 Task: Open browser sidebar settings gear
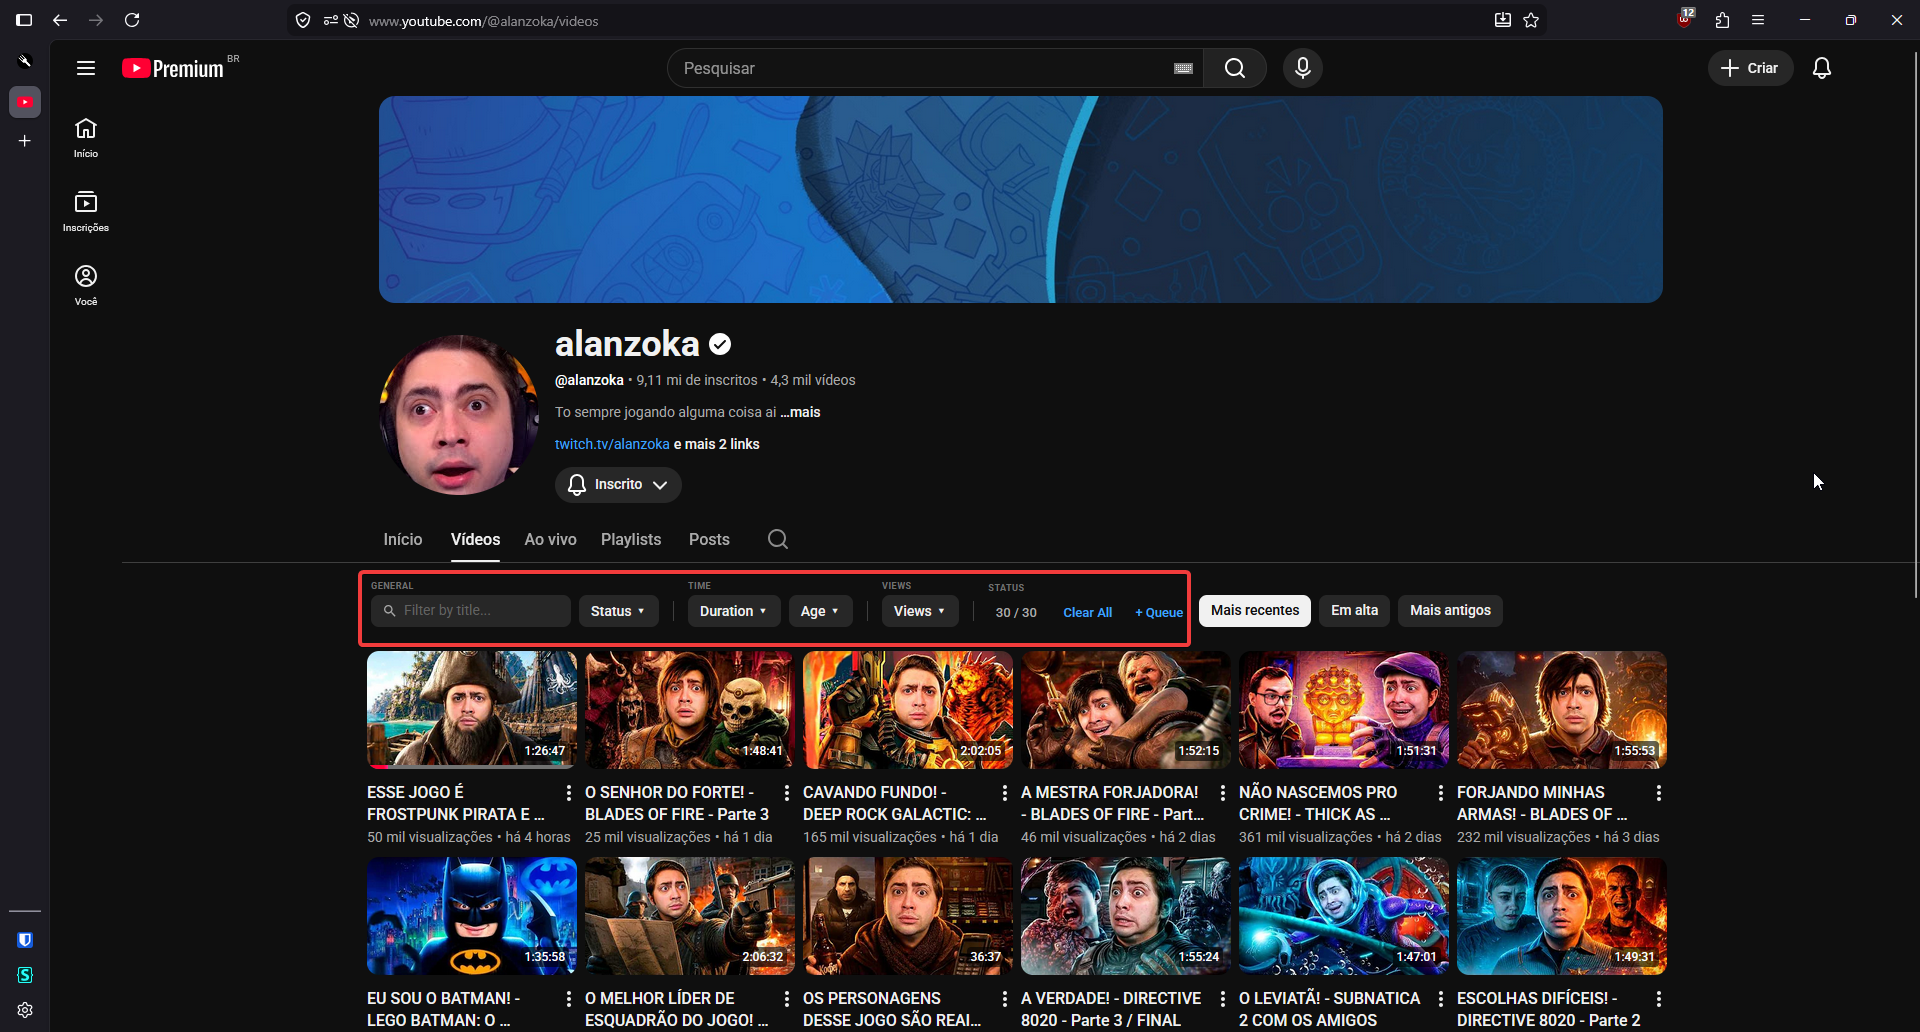[x=25, y=1010]
